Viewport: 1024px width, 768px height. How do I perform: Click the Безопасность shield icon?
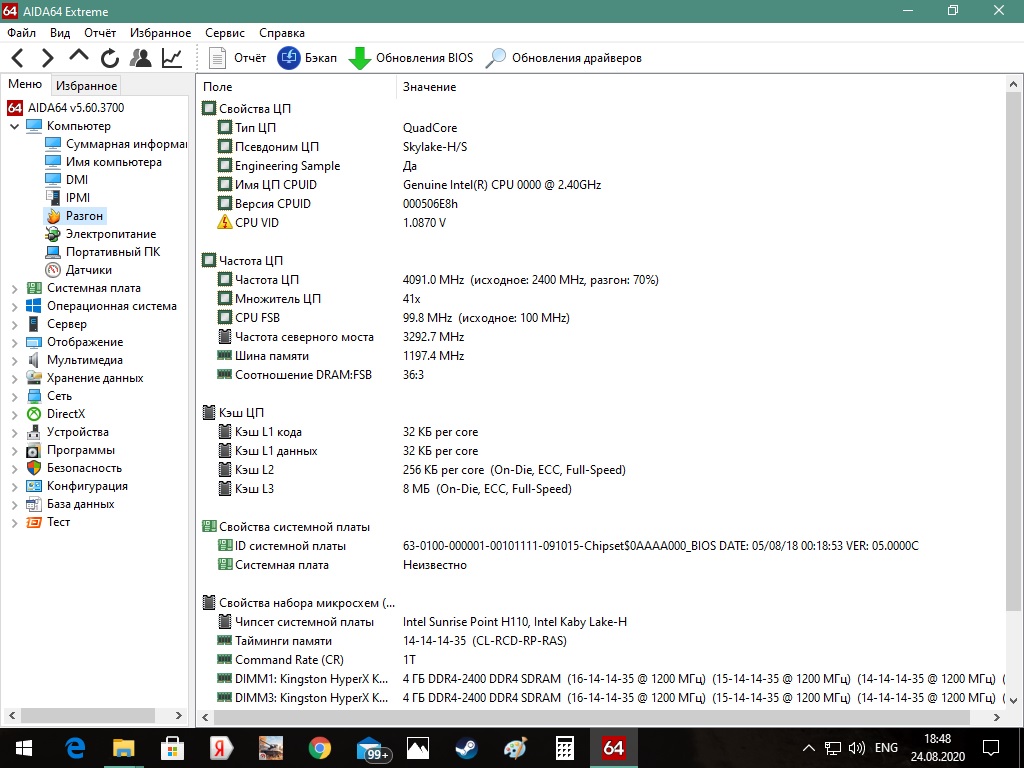(34, 468)
